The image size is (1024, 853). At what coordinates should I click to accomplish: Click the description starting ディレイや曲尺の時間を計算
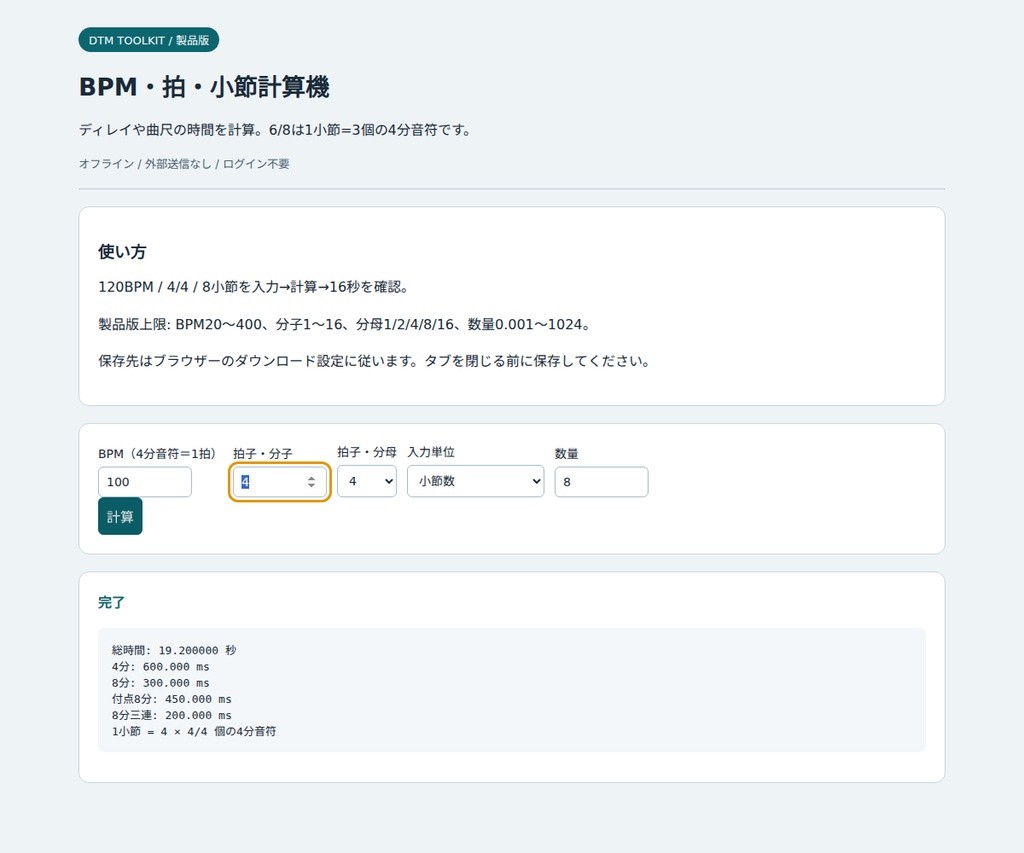click(x=276, y=130)
